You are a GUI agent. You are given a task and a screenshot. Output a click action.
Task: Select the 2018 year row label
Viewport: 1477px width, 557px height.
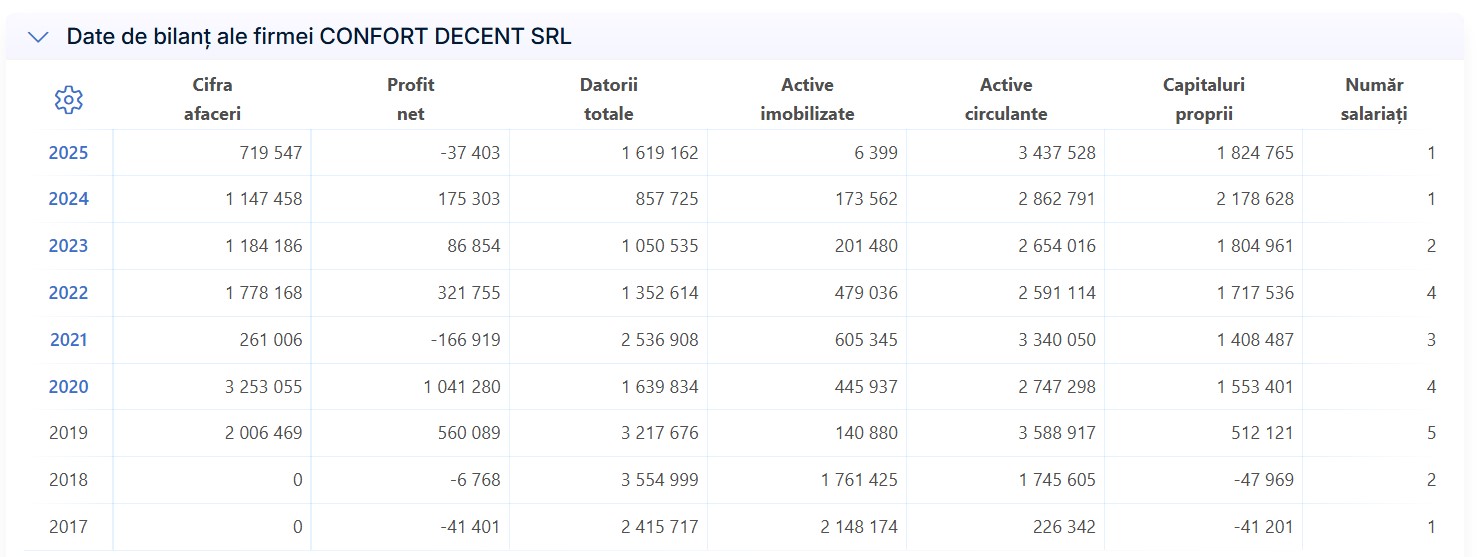coord(68,480)
